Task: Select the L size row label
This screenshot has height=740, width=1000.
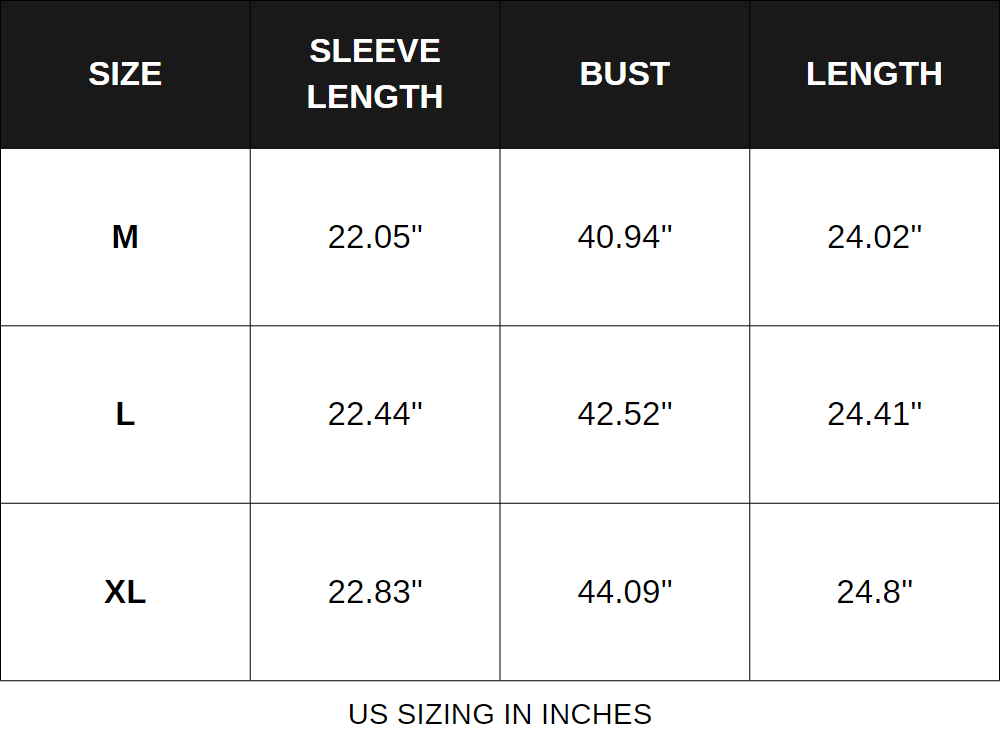Action: (125, 414)
